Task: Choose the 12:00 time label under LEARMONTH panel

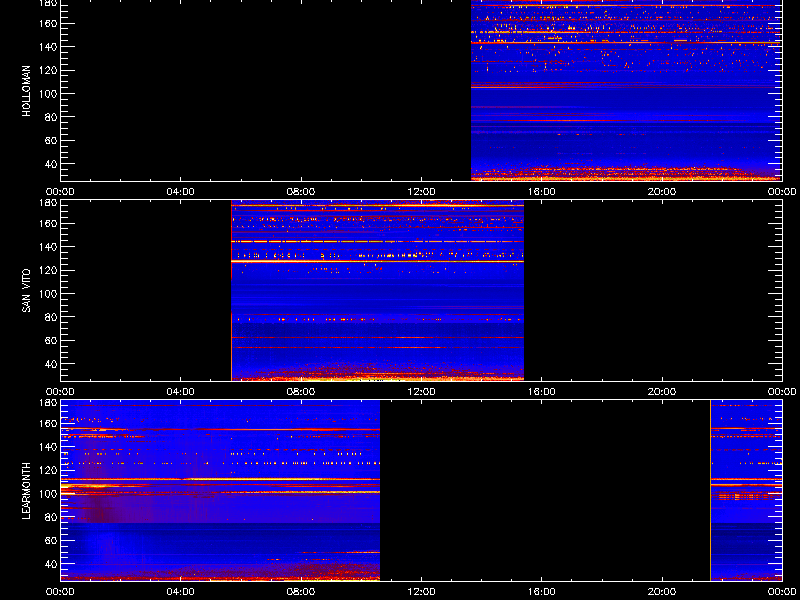Action: tap(421, 592)
